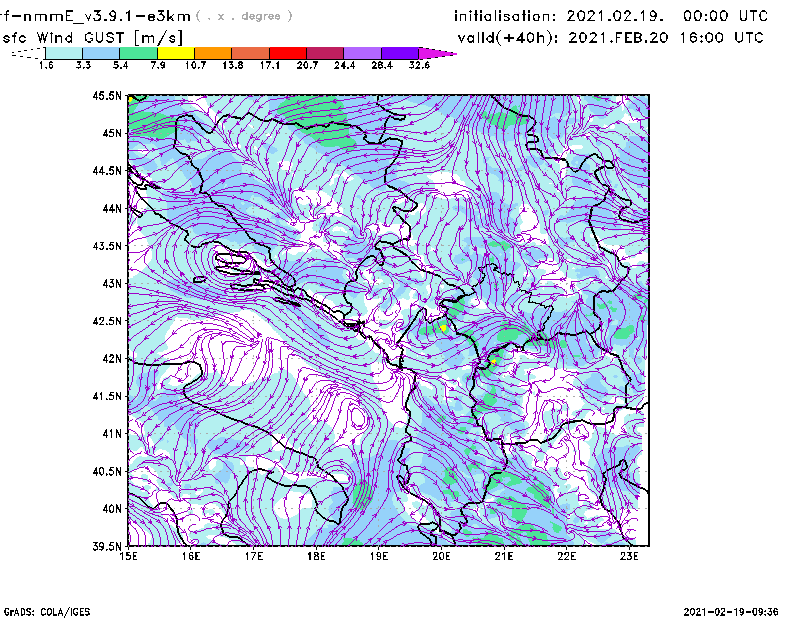The width and height of the screenshot is (800, 618).
Task: Click the 43.5N latitude label
Action: point(107,246)
